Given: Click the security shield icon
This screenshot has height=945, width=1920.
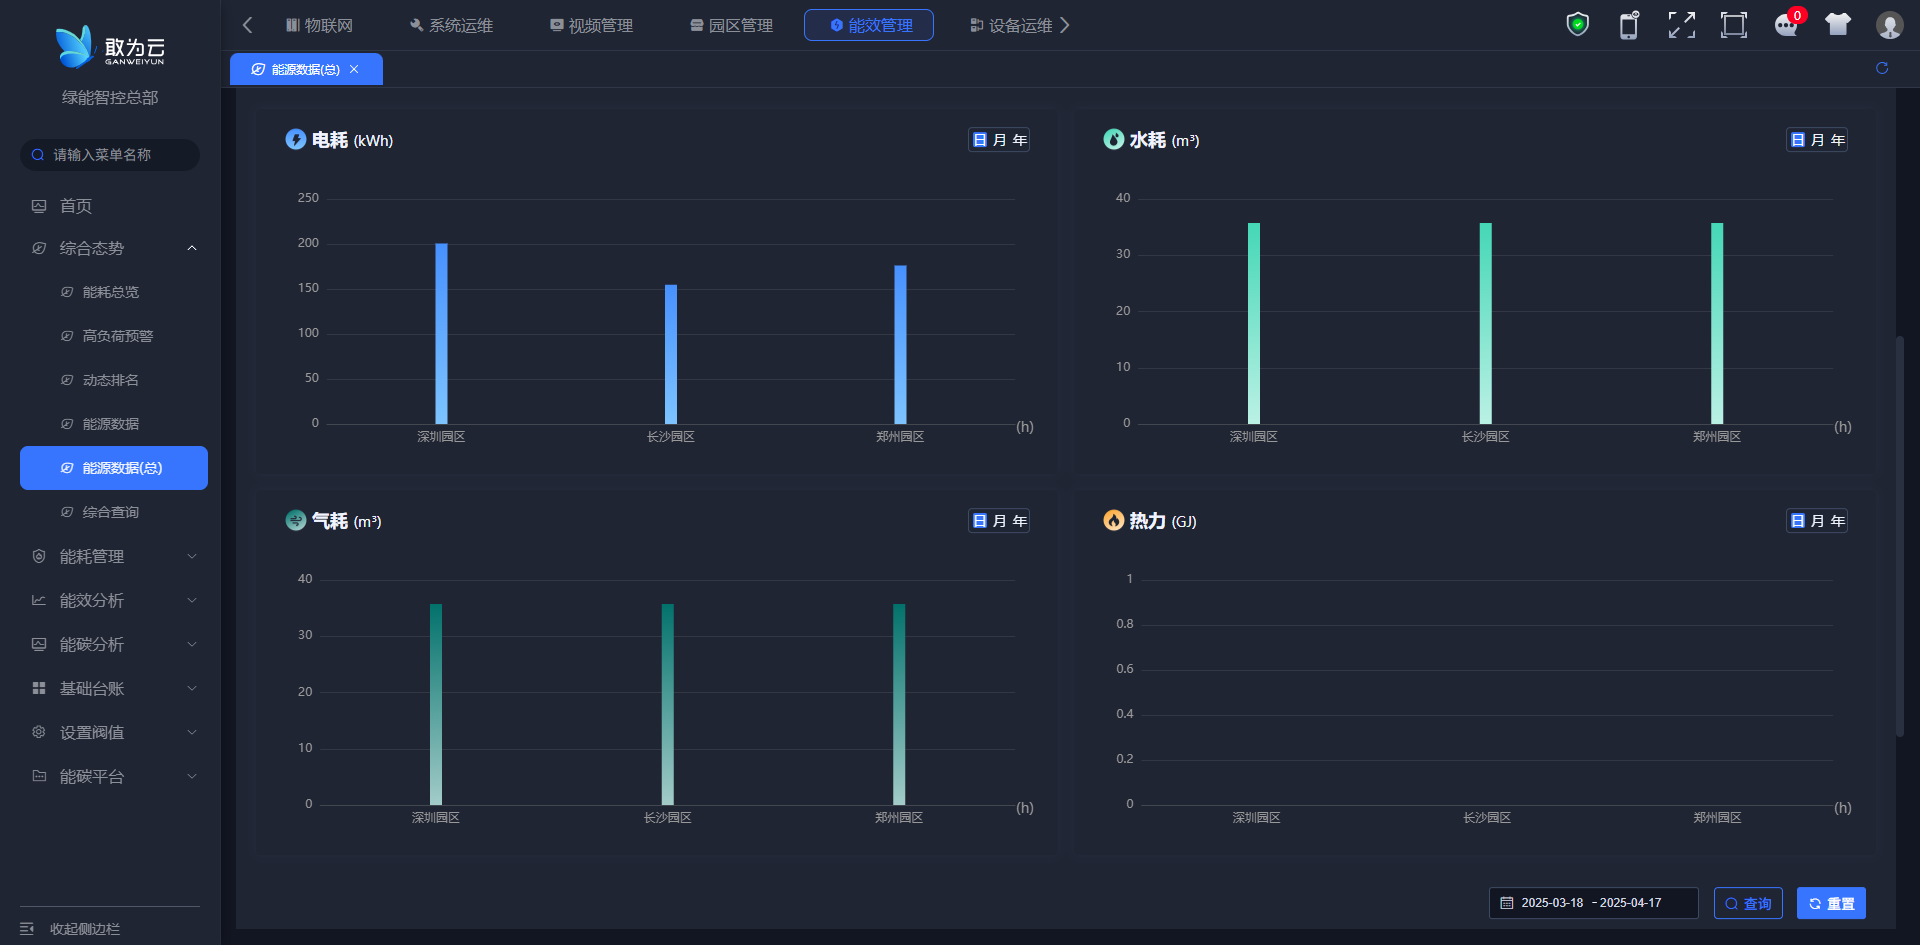Looking at the screenshot, I should 1578,24.
